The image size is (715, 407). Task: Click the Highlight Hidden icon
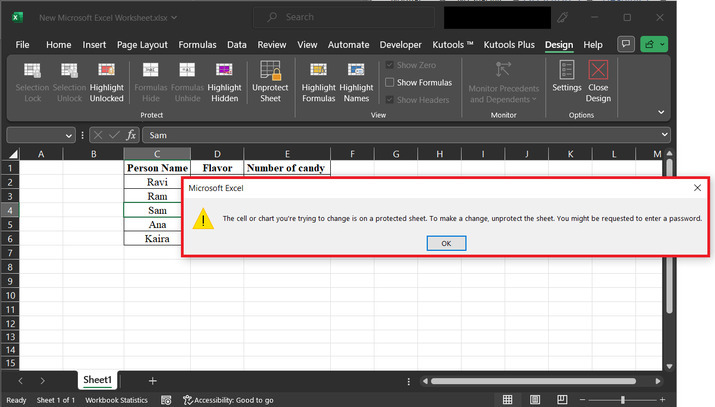224,70
